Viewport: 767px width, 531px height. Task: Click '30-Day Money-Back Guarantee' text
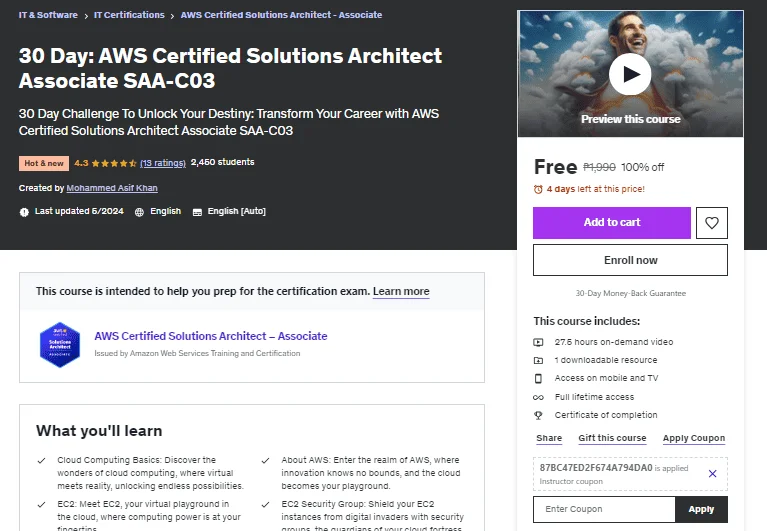(x=631, y=293)
